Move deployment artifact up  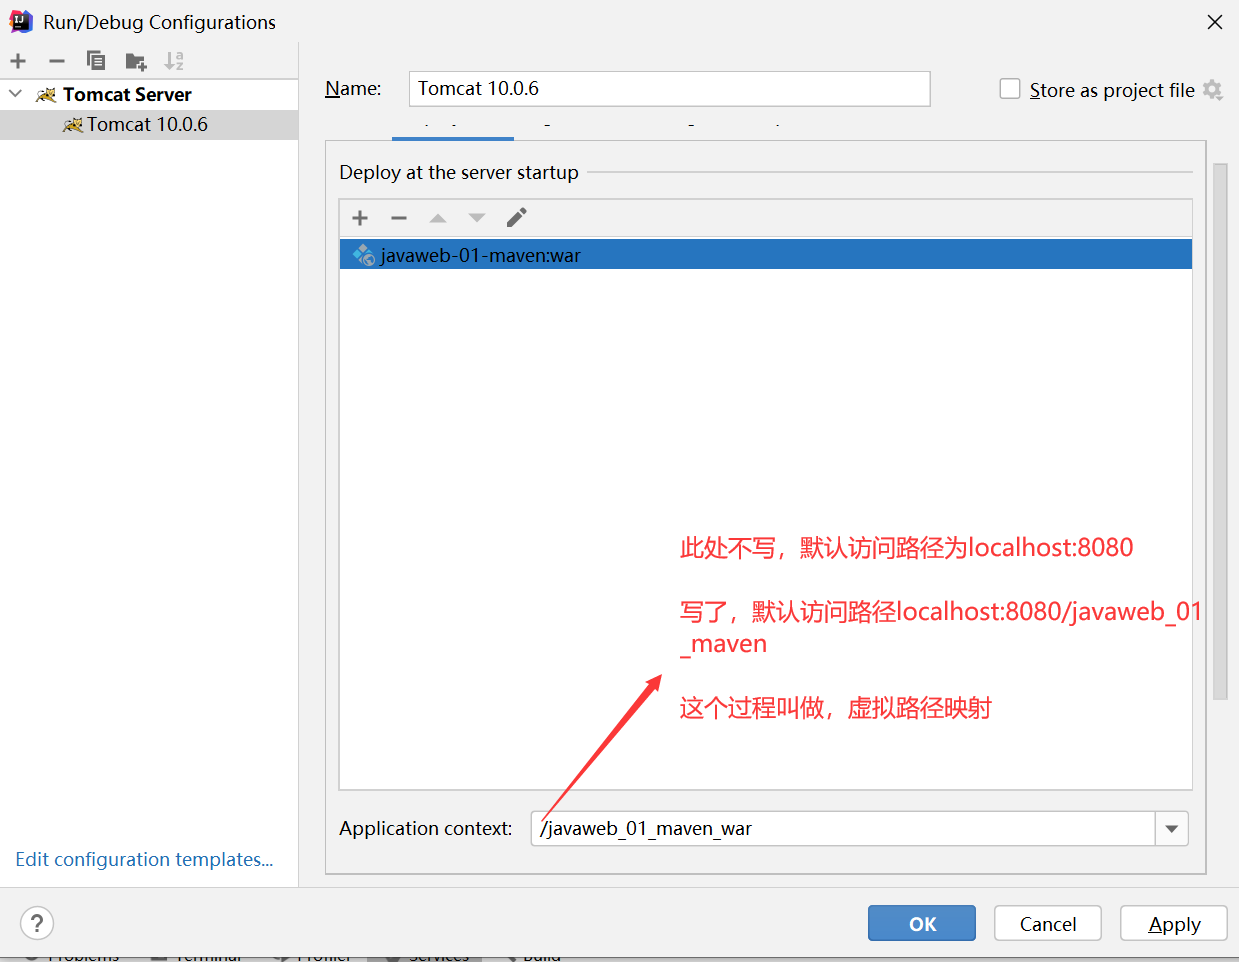tap(438, 218)
